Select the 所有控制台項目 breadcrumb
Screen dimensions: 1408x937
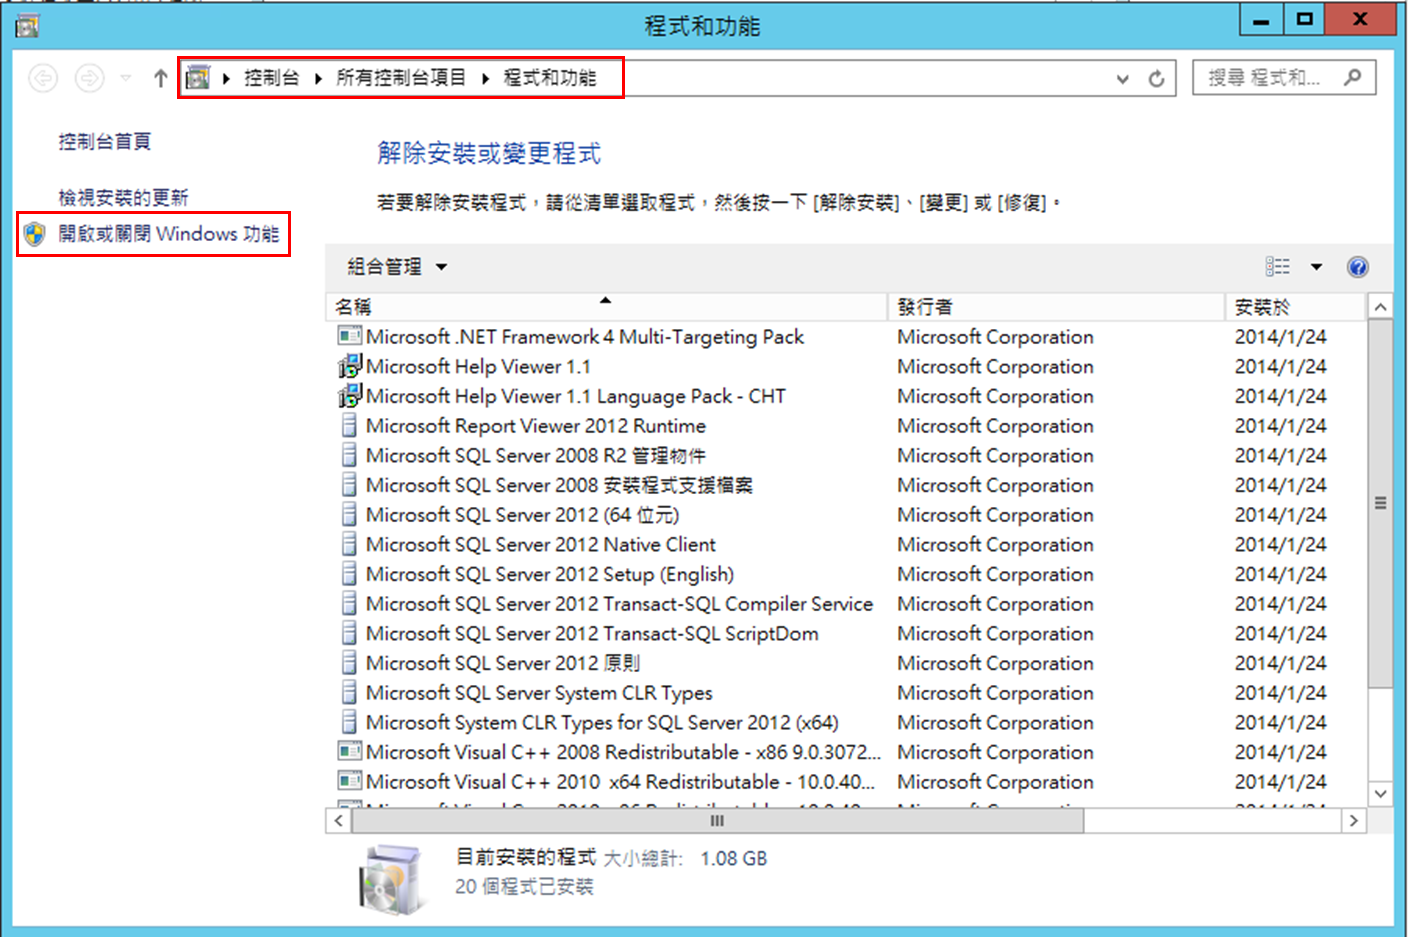coord(400,78)
